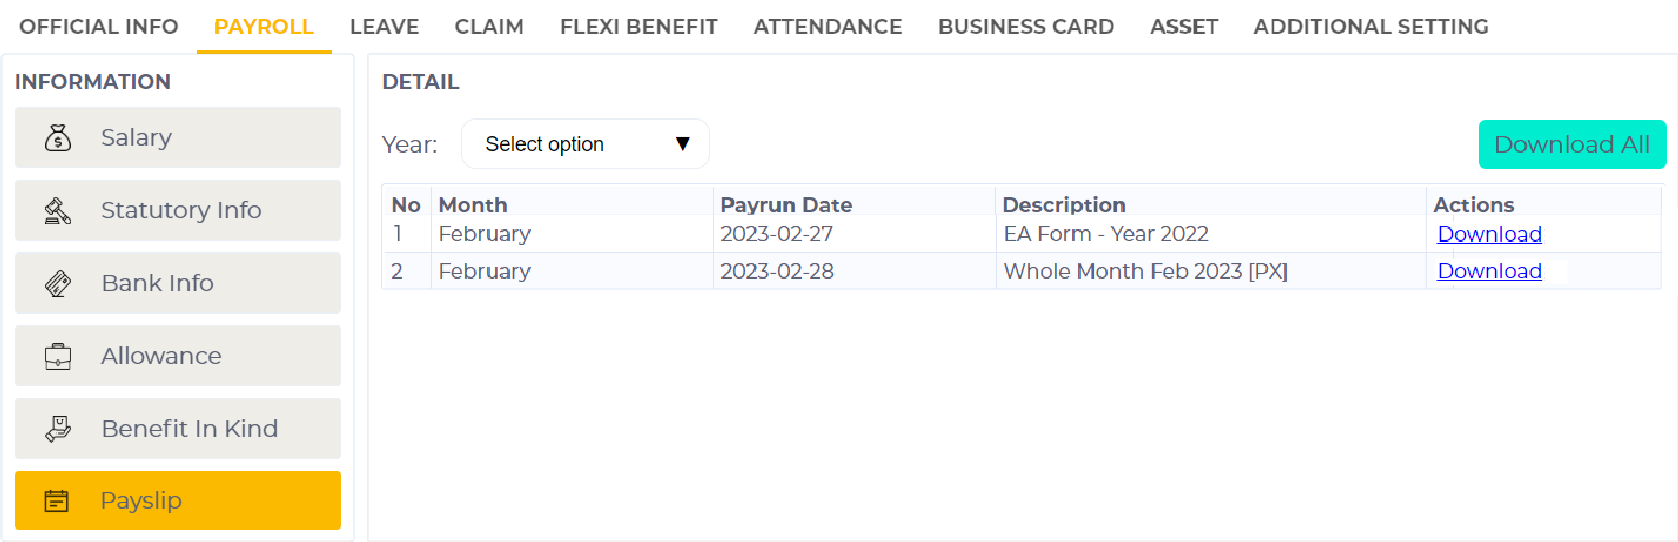Click the Benefit In Kind icon
The image size is (1678, 542).
click(58, 429)
